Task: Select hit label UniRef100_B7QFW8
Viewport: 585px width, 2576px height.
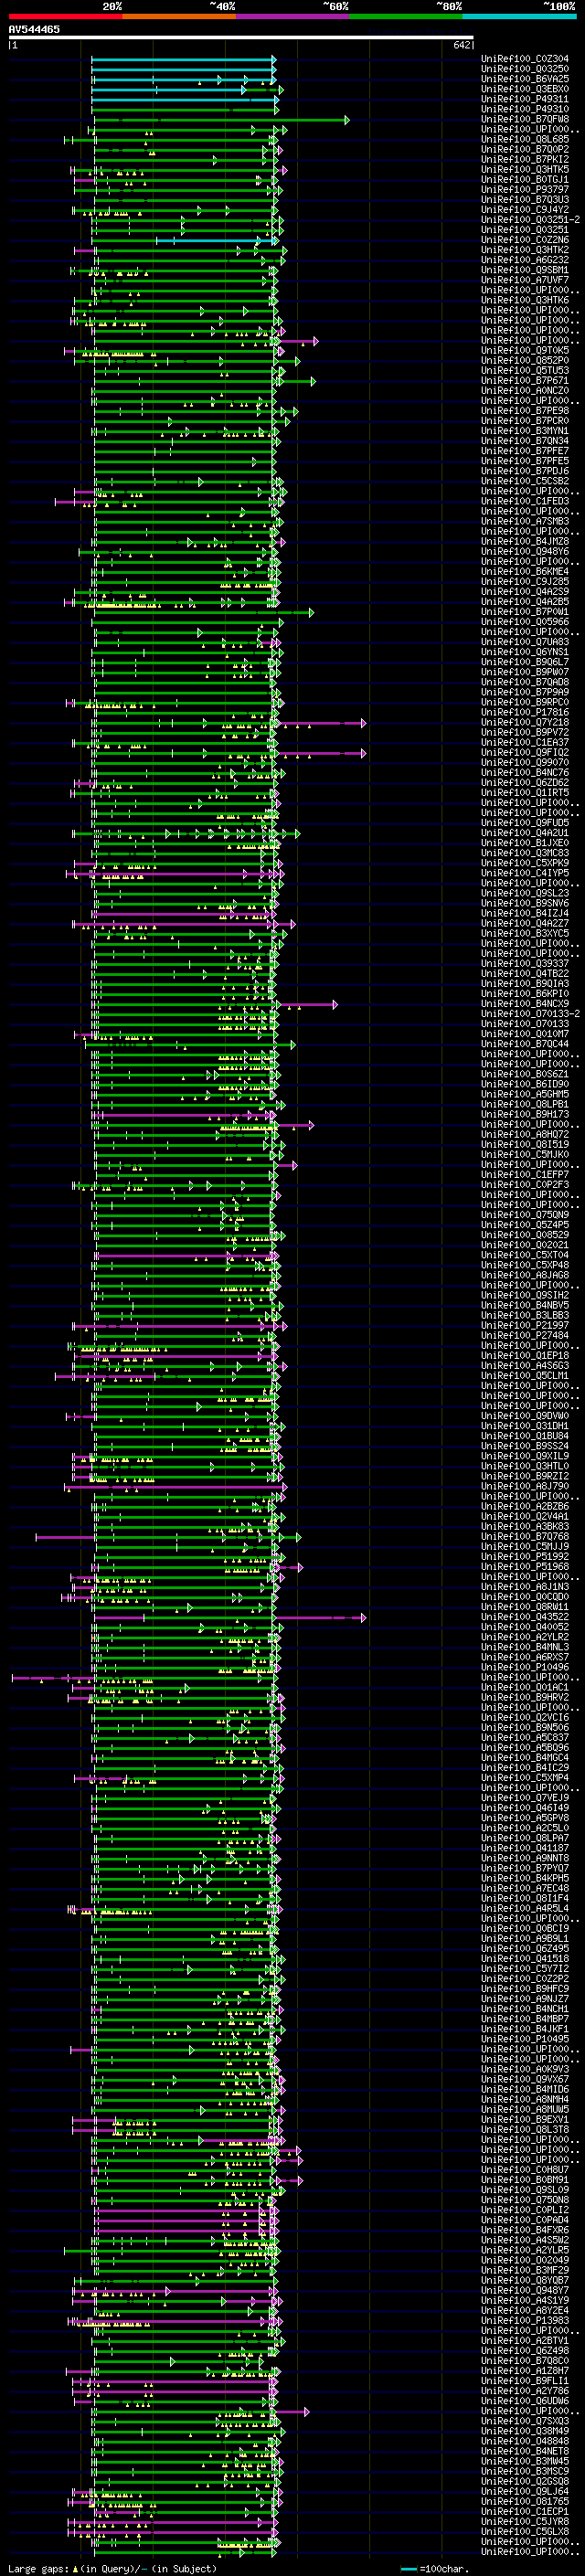Action: coord(525,119)
